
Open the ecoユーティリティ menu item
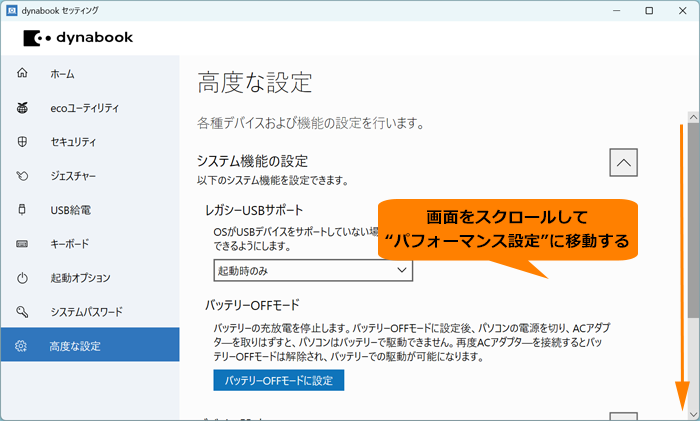pos(90,108)
